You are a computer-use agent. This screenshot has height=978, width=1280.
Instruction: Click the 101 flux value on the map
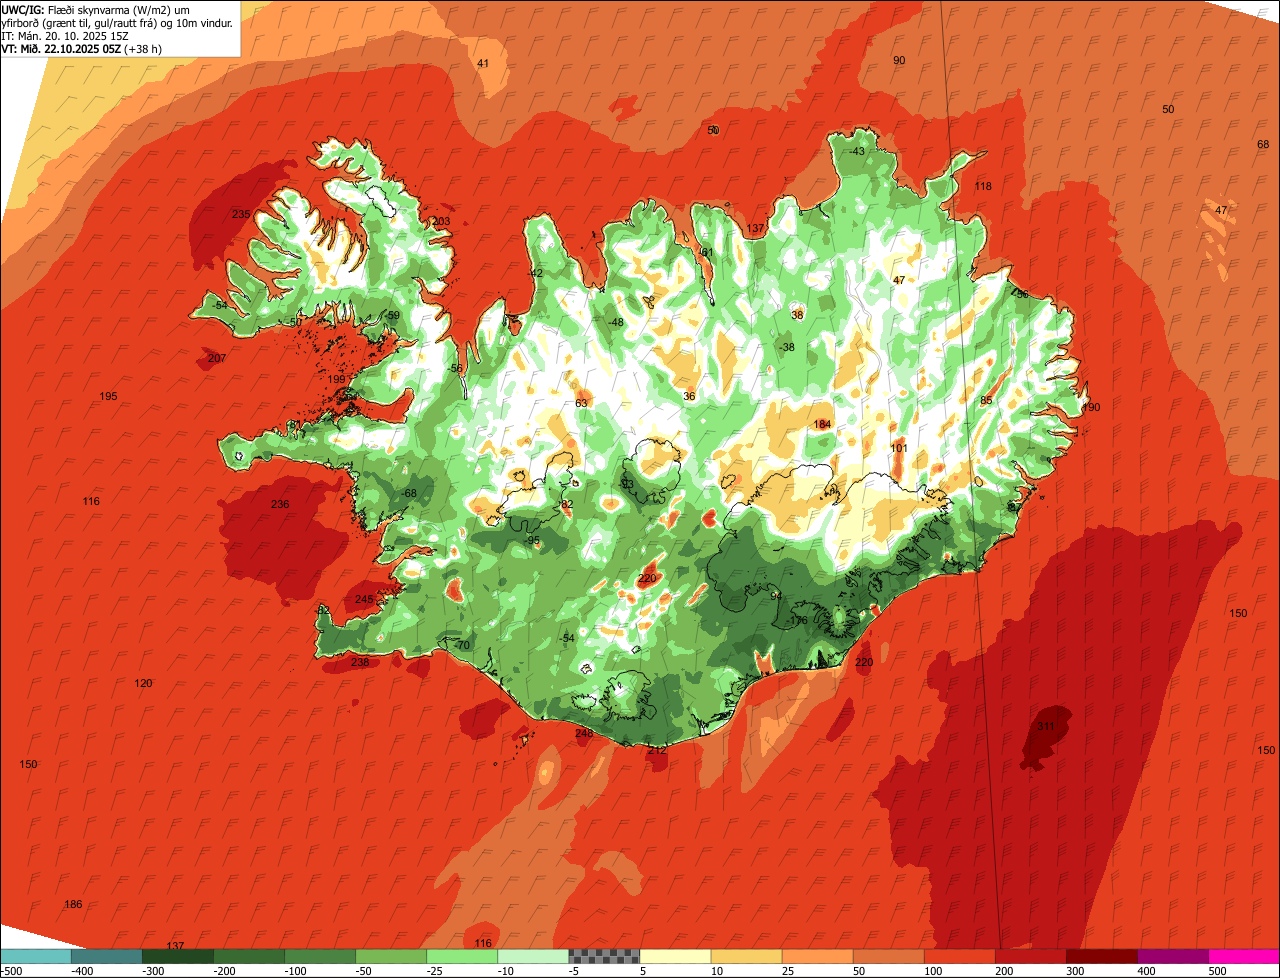click(899, 448)
